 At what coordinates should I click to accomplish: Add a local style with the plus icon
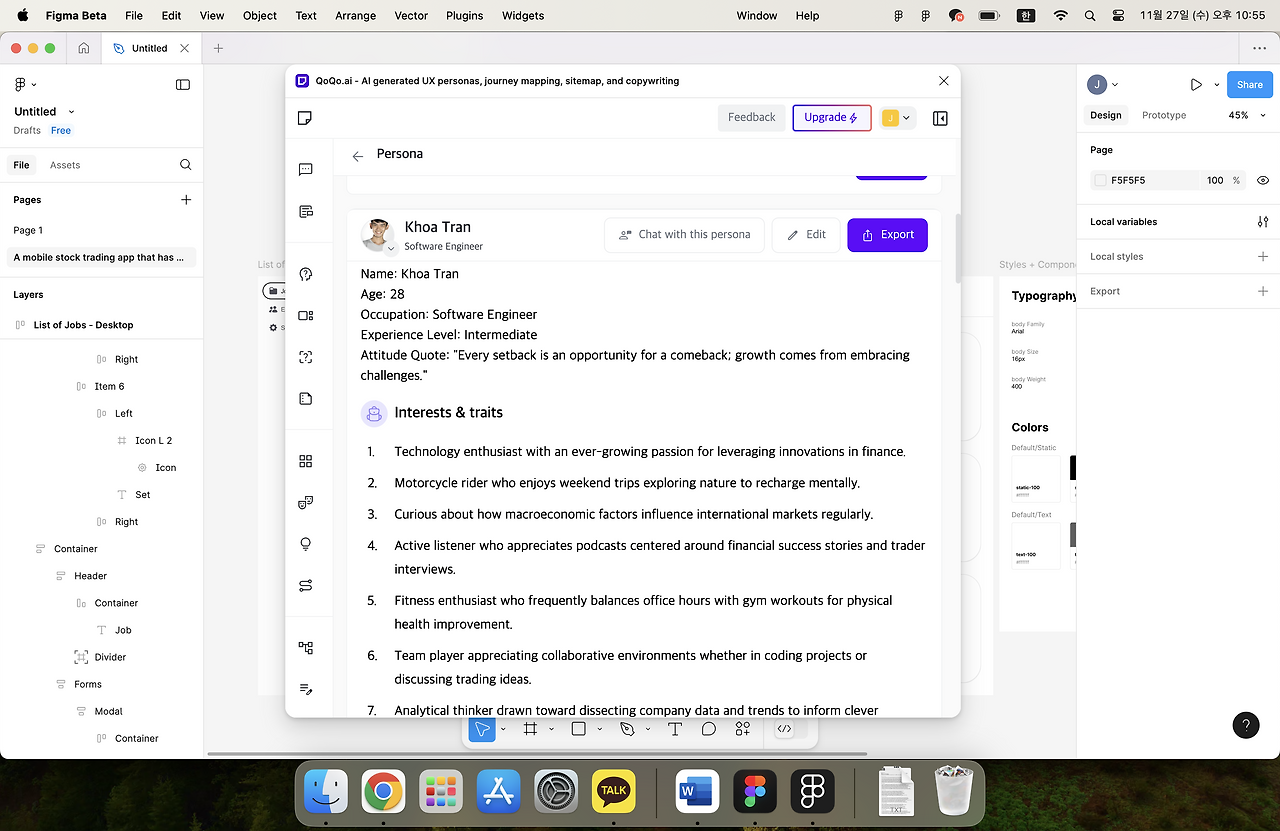pyautogui.click(x=1263, y=257)
